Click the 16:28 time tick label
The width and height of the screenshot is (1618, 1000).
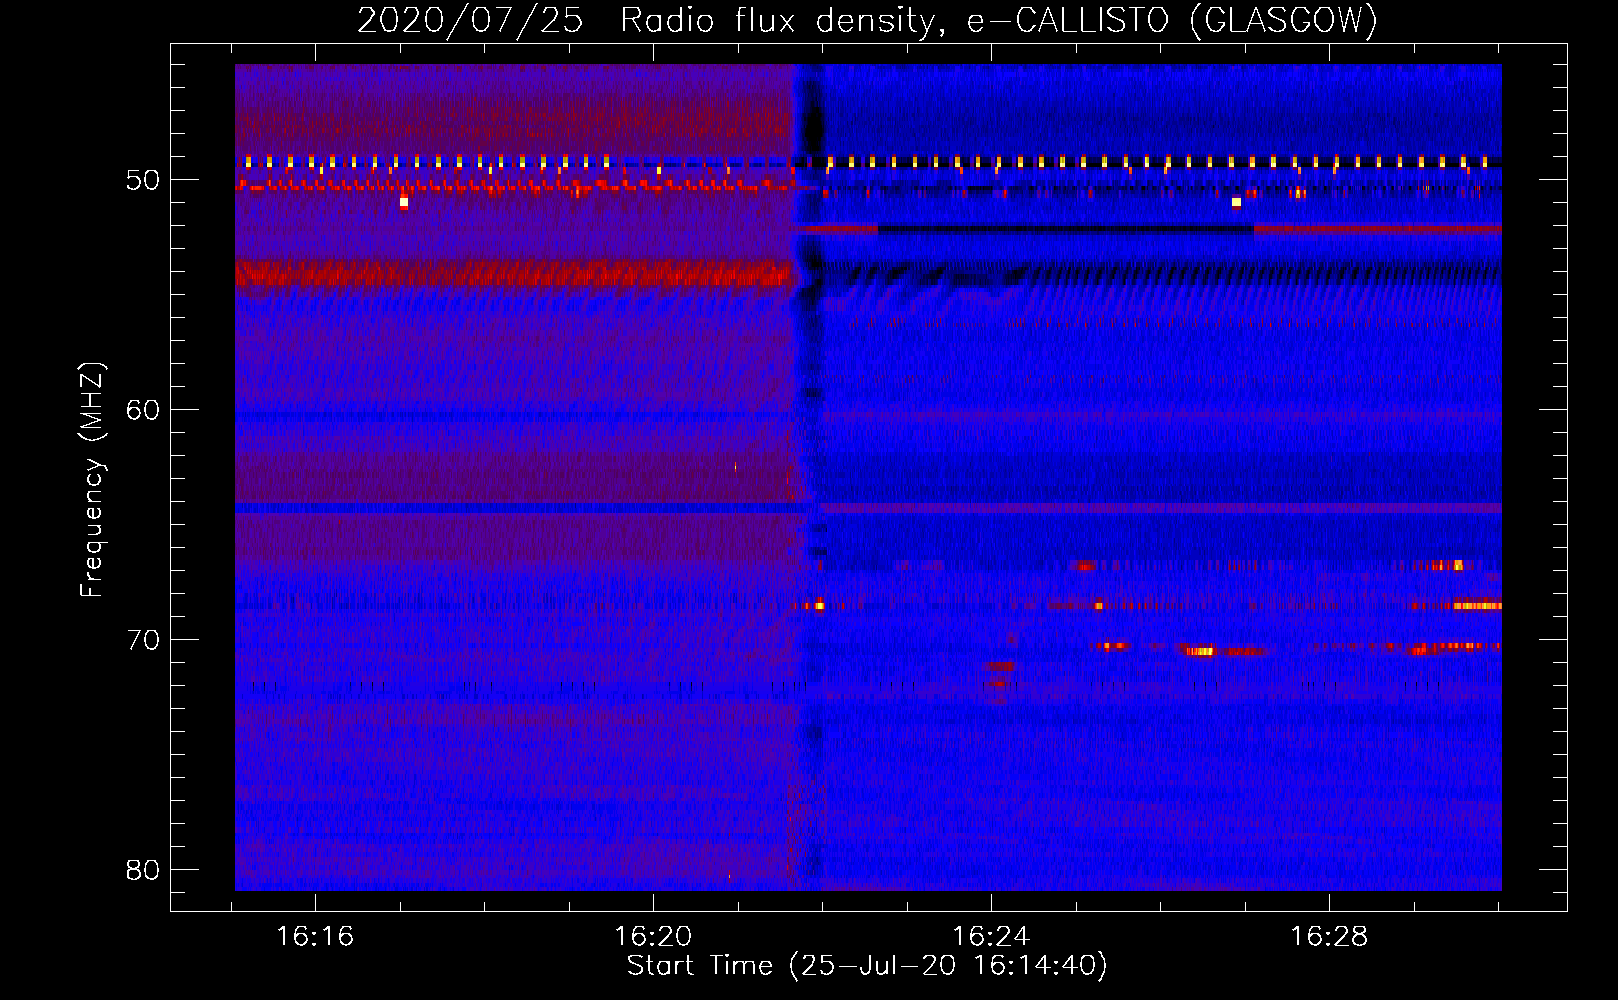pyautogui.click(x=1329, y=936)
